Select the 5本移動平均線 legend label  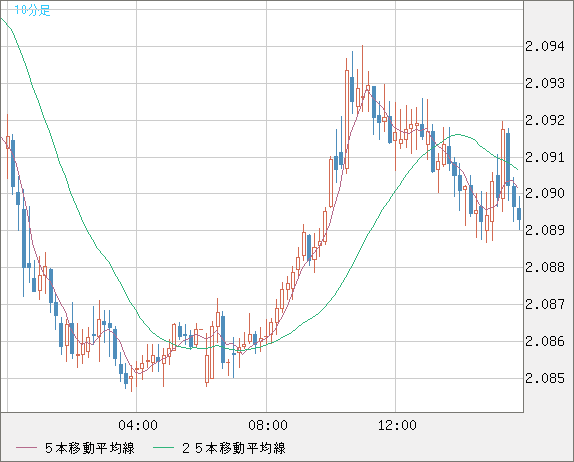click(90, 448)
